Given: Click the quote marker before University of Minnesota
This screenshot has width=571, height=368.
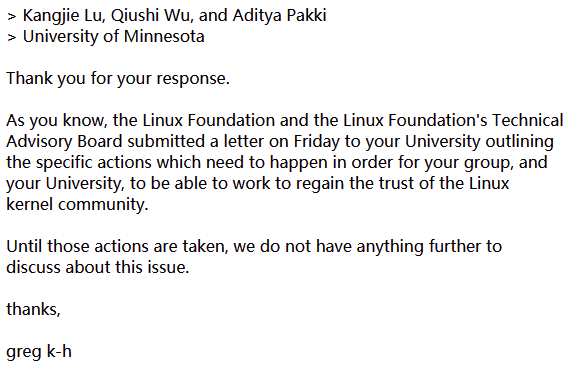Looking at the screenshot, I should [x=12, y=38].
